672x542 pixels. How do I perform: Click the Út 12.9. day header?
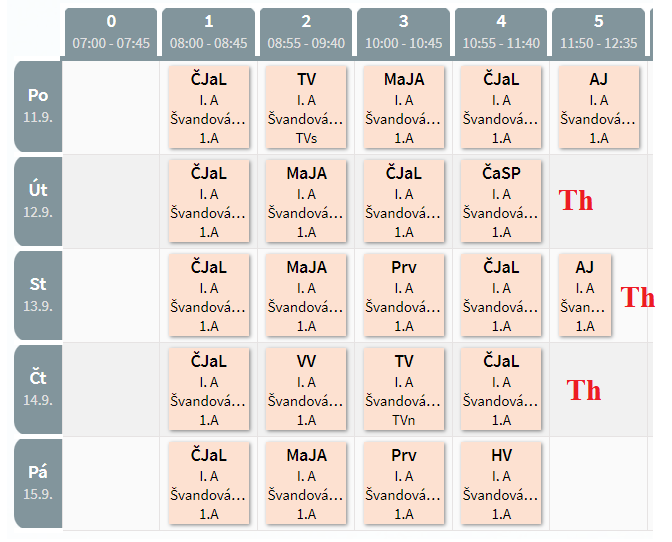point(38,198)
